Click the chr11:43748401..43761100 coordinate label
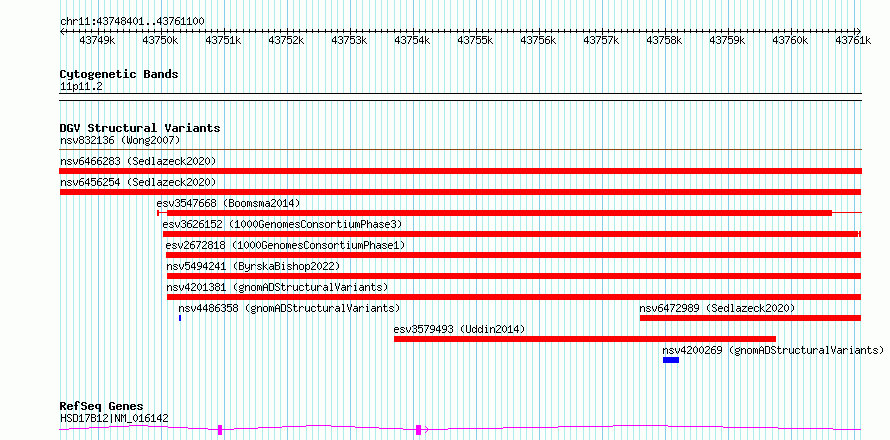This screenshot has width=890, height=440. (132, 21)
